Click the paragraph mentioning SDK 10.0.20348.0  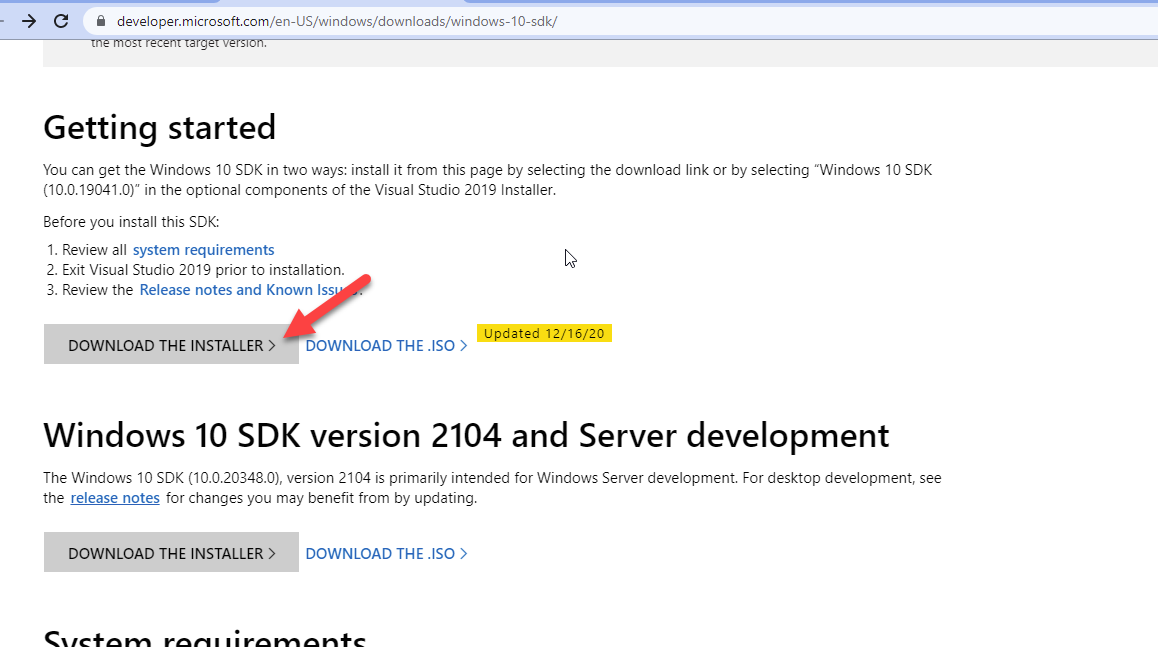[492, 479]
